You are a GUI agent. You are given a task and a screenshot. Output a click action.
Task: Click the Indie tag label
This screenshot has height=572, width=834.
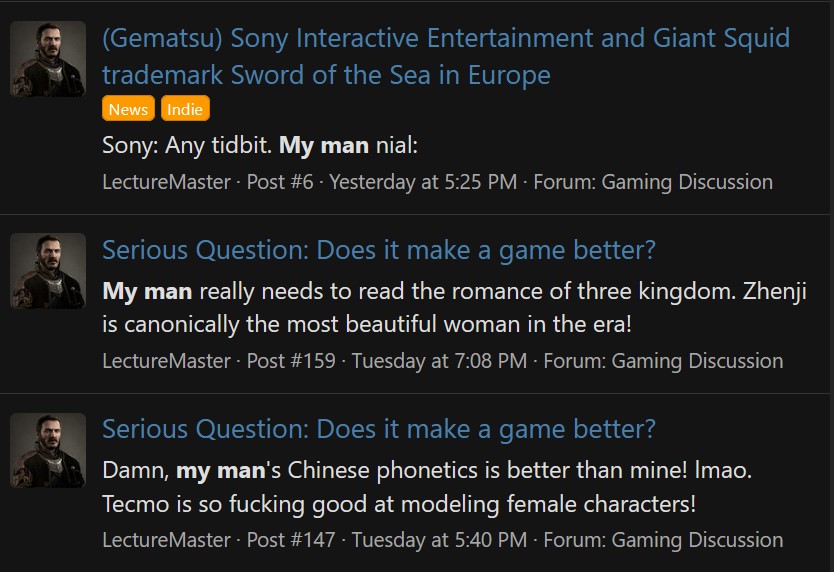[185, 109]
